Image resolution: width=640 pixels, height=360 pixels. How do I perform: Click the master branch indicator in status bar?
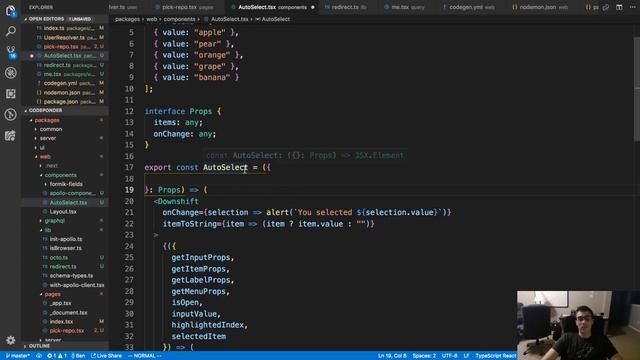pyautogui.click(x=18, y=356)
